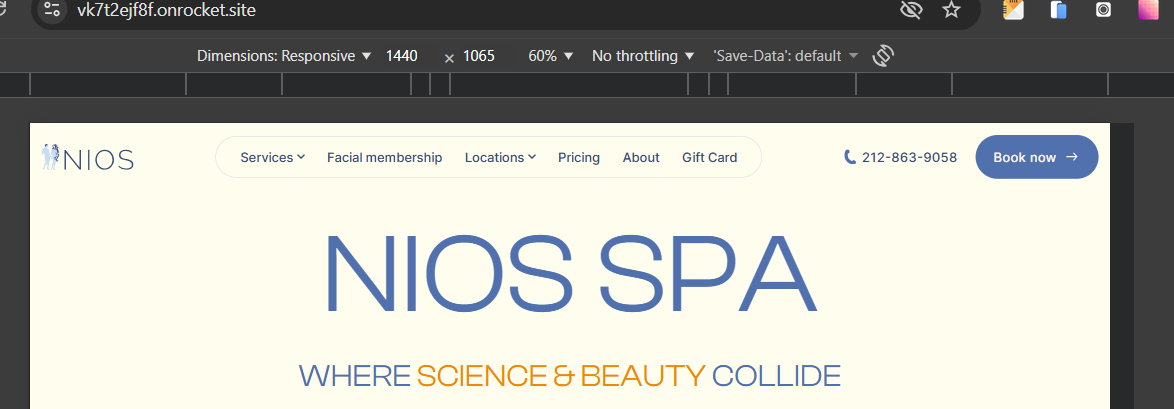The image size is (1174, 409).
Task: Open the Facial membership page
Action: [x=385, y=157]
